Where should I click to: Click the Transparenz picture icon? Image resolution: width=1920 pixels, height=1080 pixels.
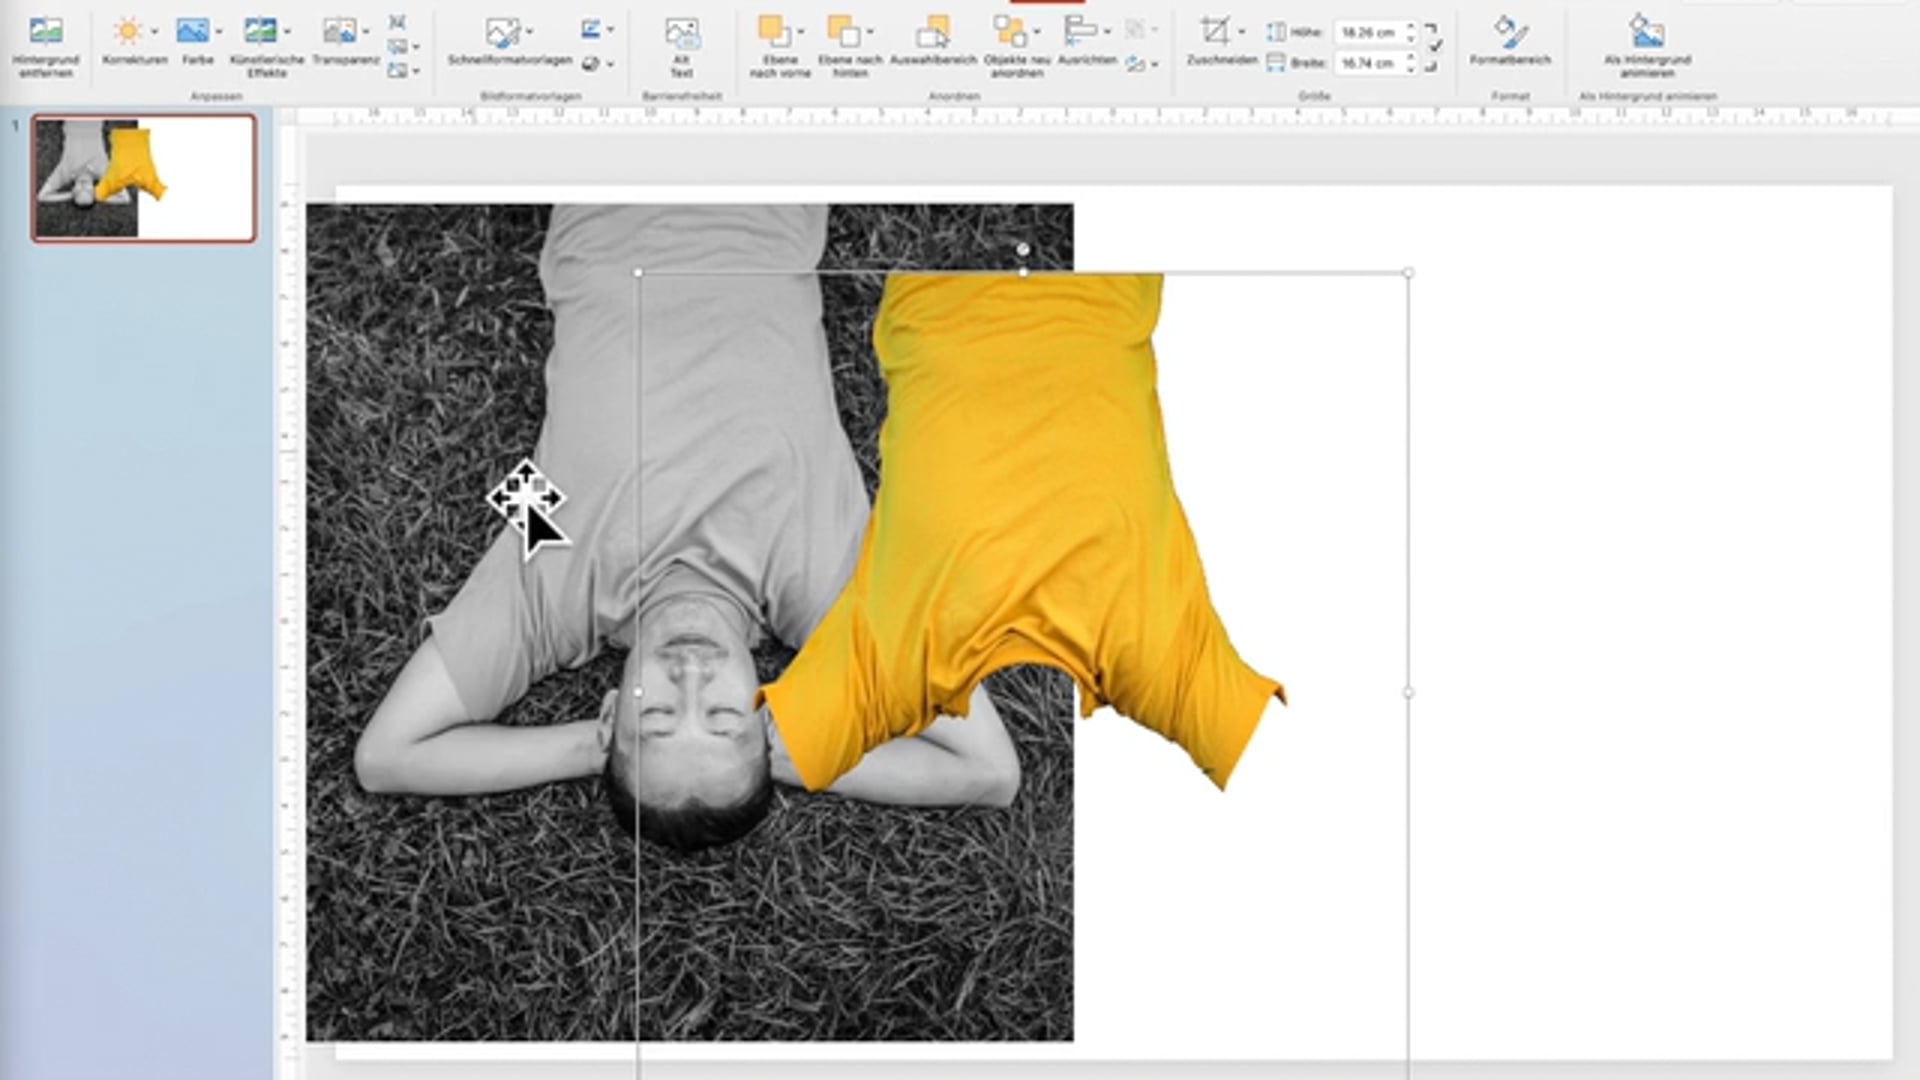click(339, 32)
